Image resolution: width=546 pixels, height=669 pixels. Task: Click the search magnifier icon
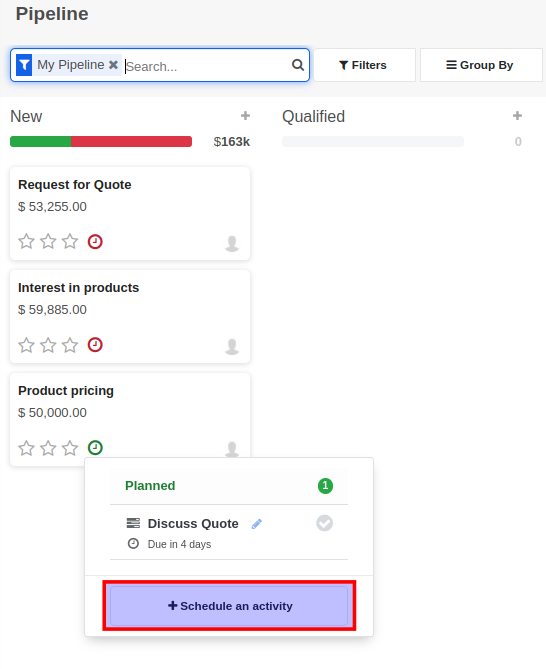click(298, 65)
